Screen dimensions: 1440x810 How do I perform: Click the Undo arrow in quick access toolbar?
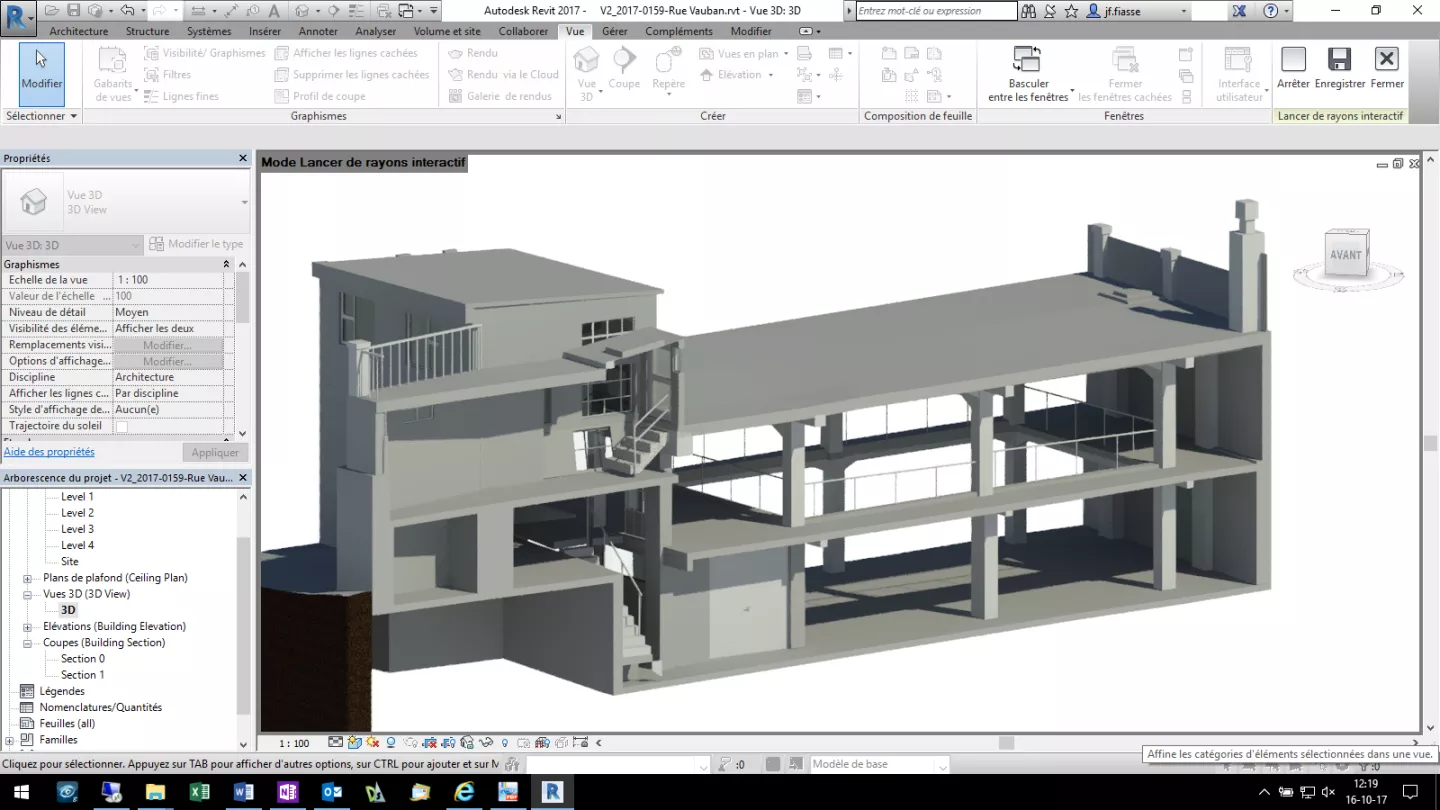[x=127, y=11]
